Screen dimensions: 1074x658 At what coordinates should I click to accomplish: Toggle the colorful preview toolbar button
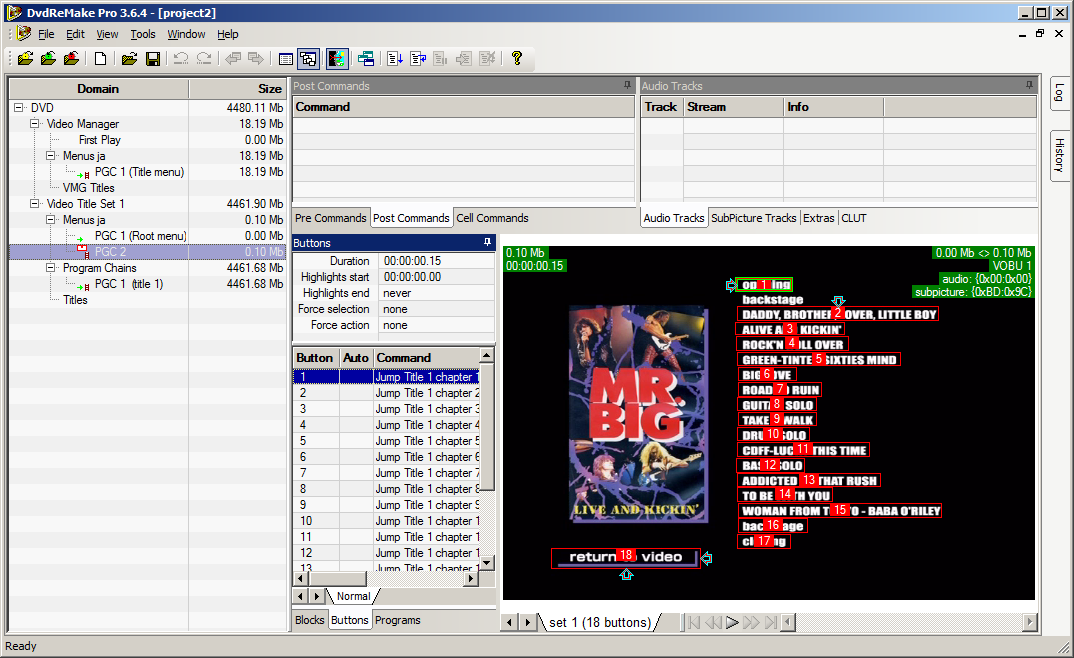click(337, 59)
